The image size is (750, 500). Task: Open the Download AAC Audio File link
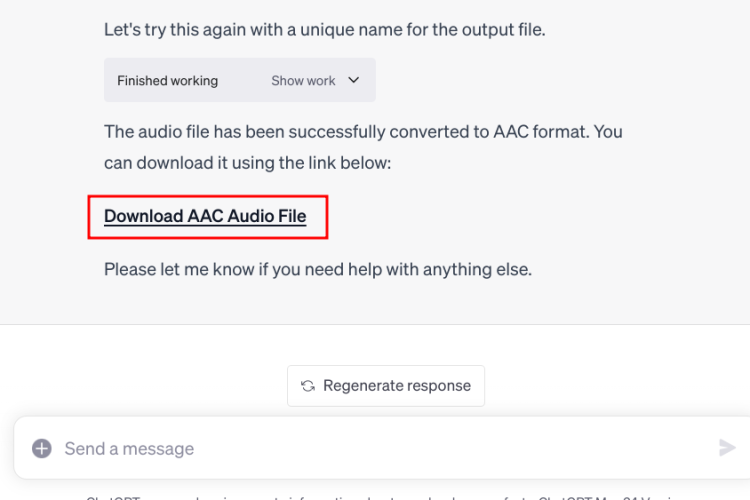pyautogui.click(x=205, y=216)
